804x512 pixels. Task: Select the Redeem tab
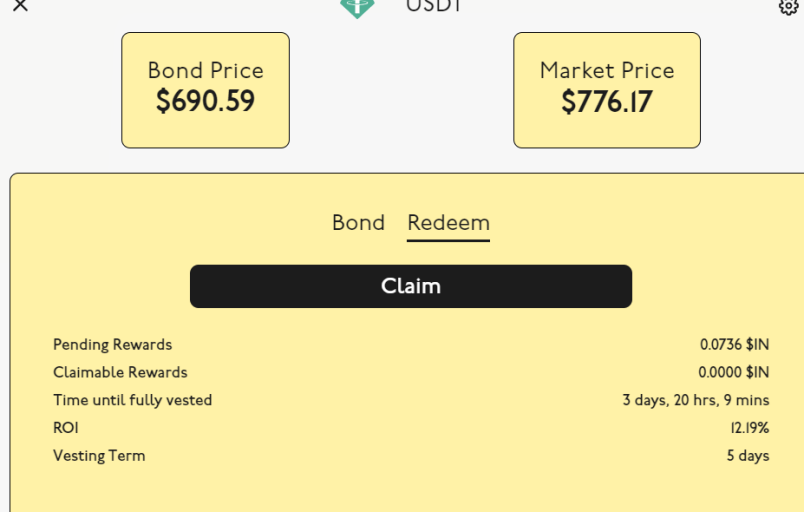[449, 223]
